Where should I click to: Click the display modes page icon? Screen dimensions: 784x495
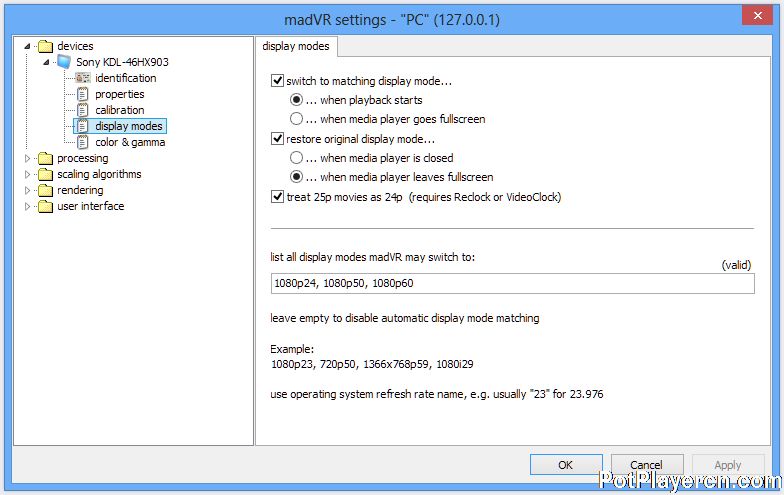point(82,126)
